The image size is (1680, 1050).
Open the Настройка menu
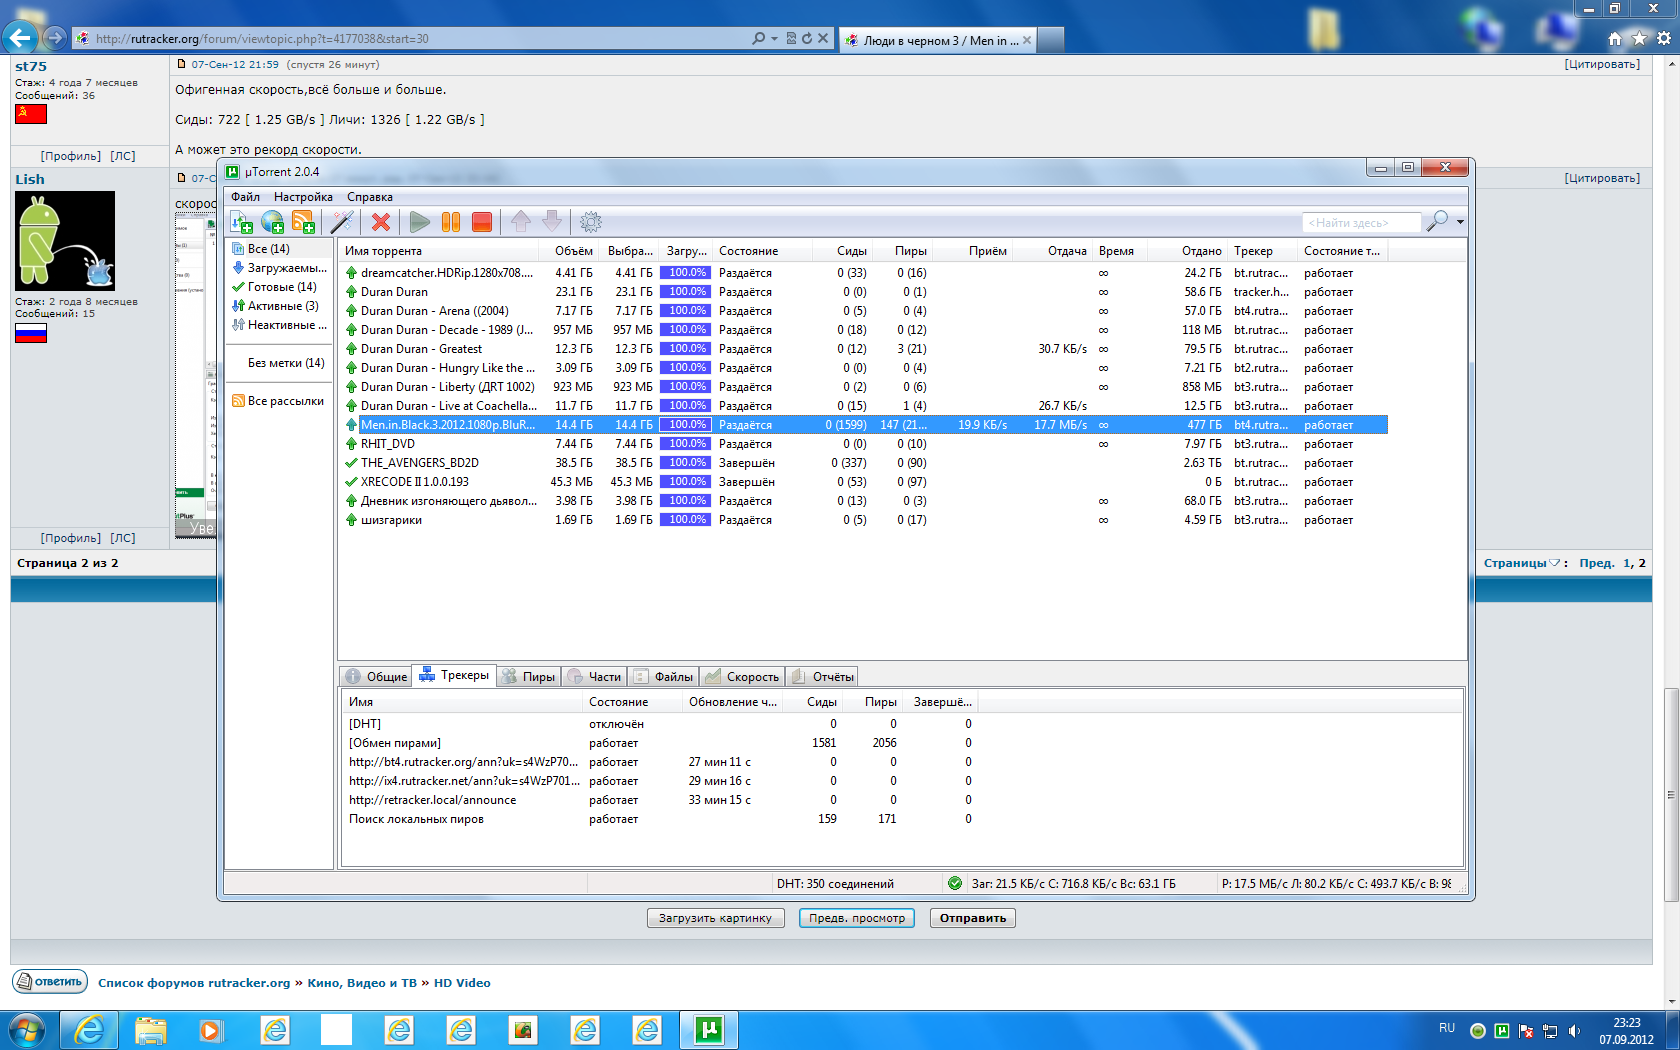[x=303, y=197]
